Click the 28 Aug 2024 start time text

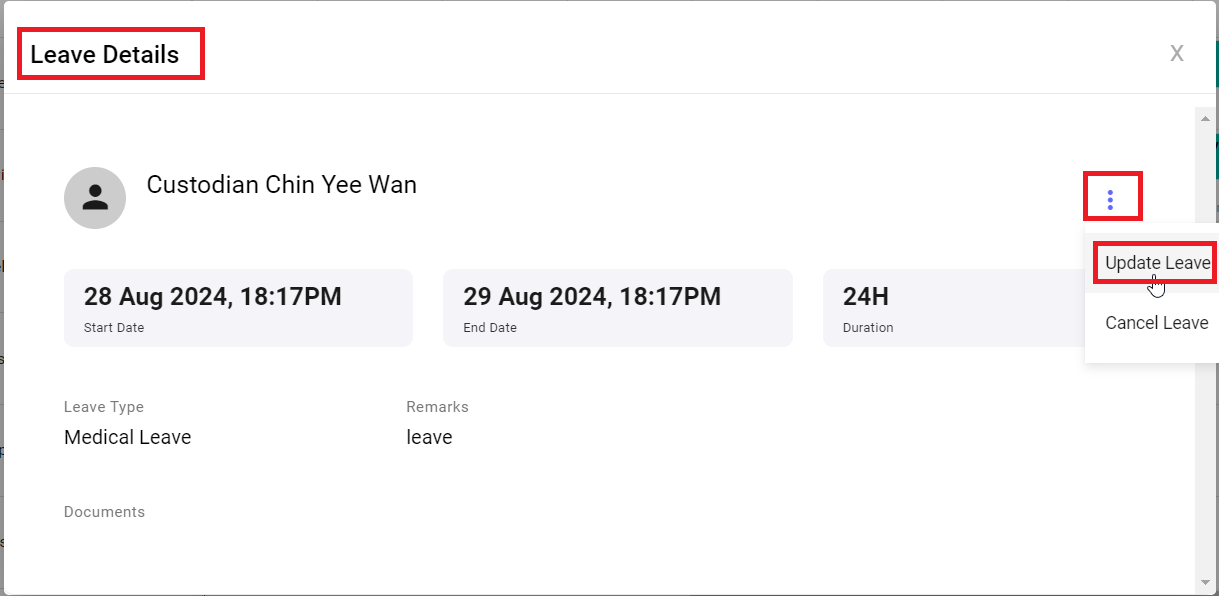click(213, 297)
